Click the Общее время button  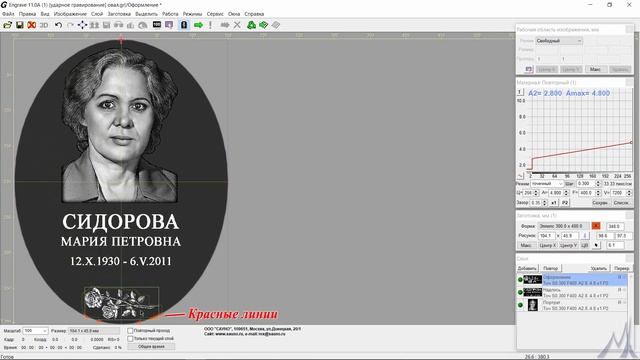[151, 347]
